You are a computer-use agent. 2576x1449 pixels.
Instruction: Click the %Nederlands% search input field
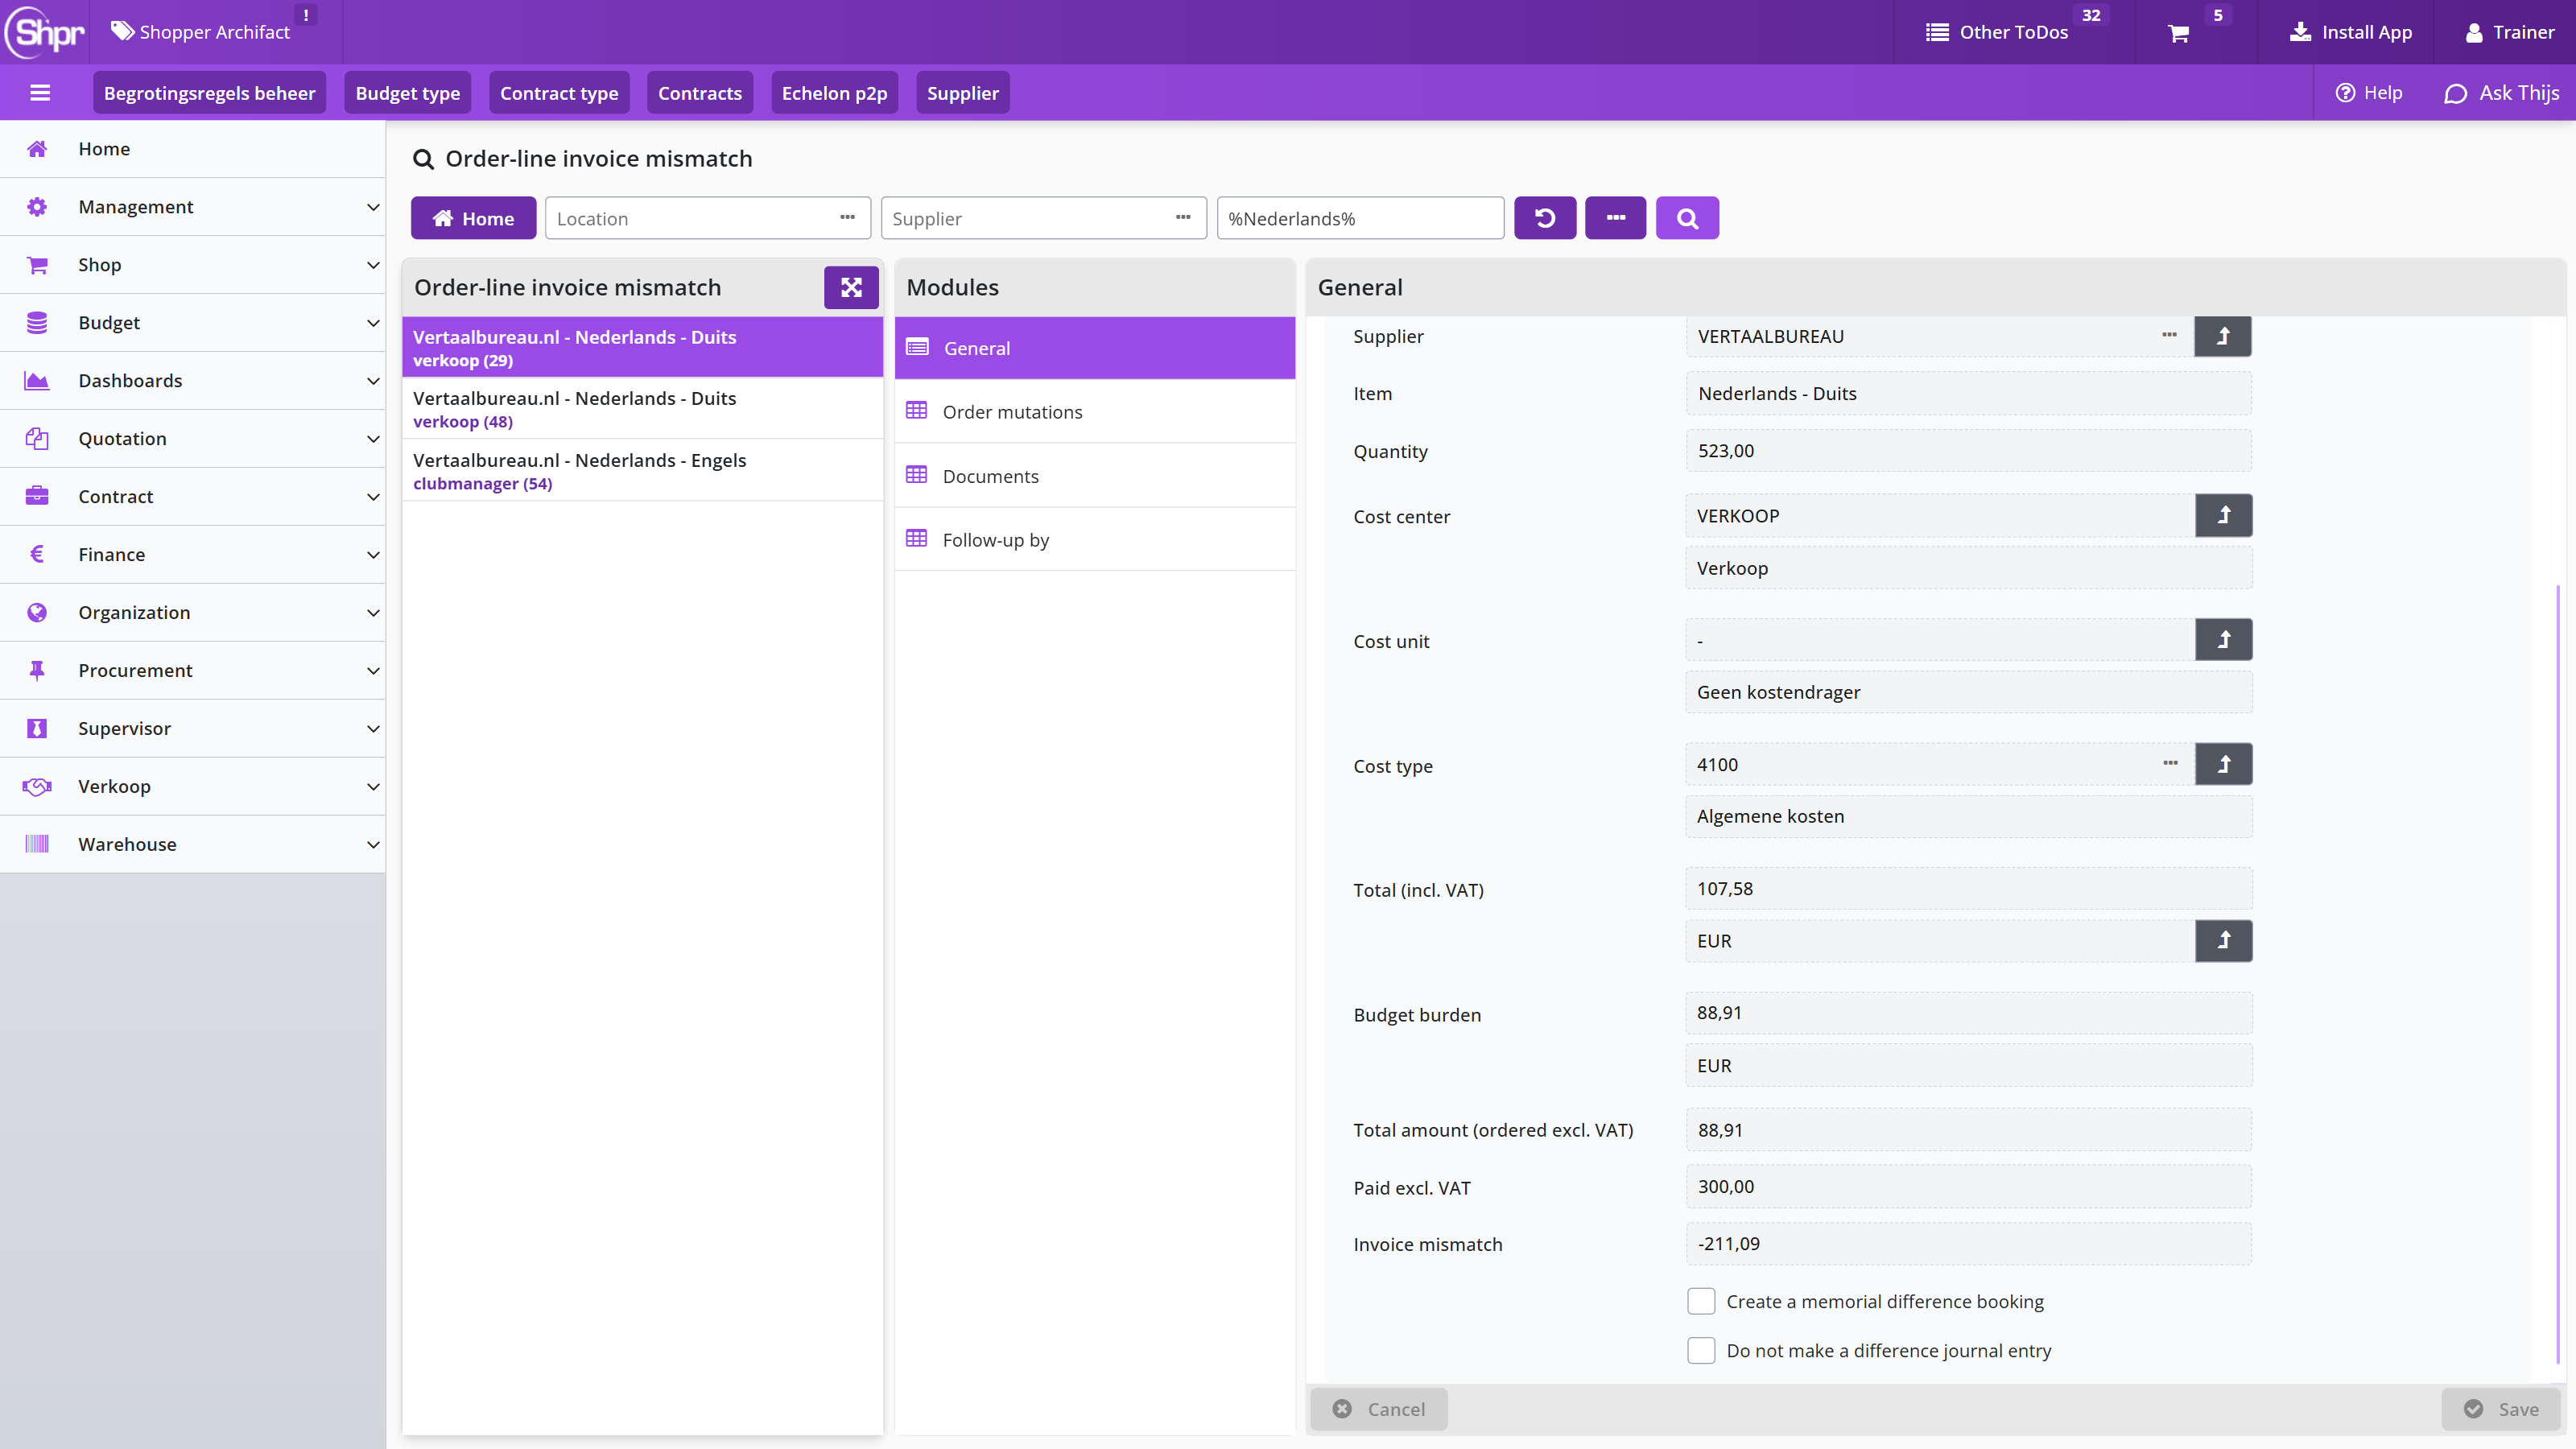[x=1360, y=218]
